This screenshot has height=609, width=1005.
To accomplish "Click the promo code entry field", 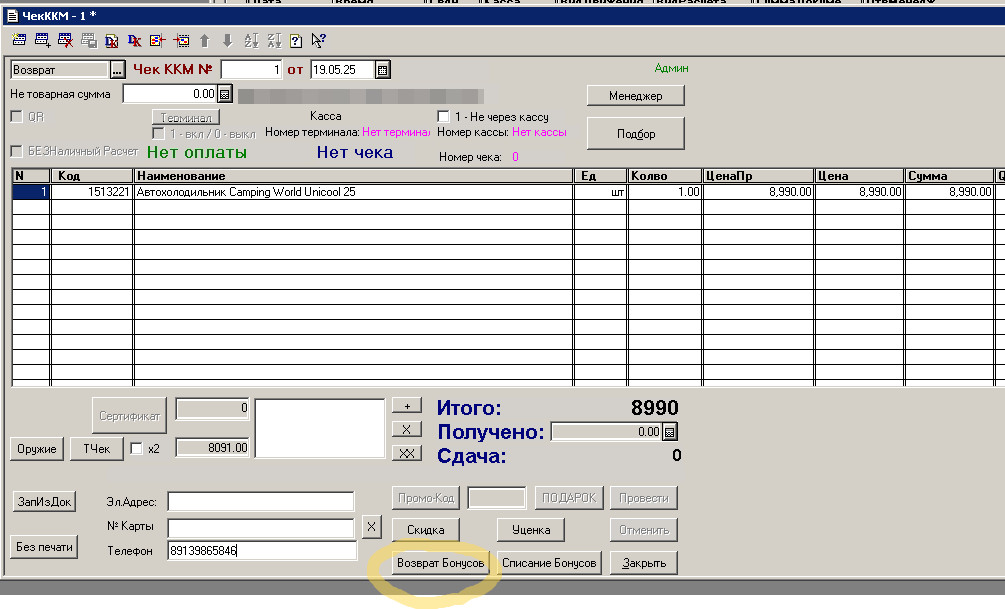I will click(497, 498).
